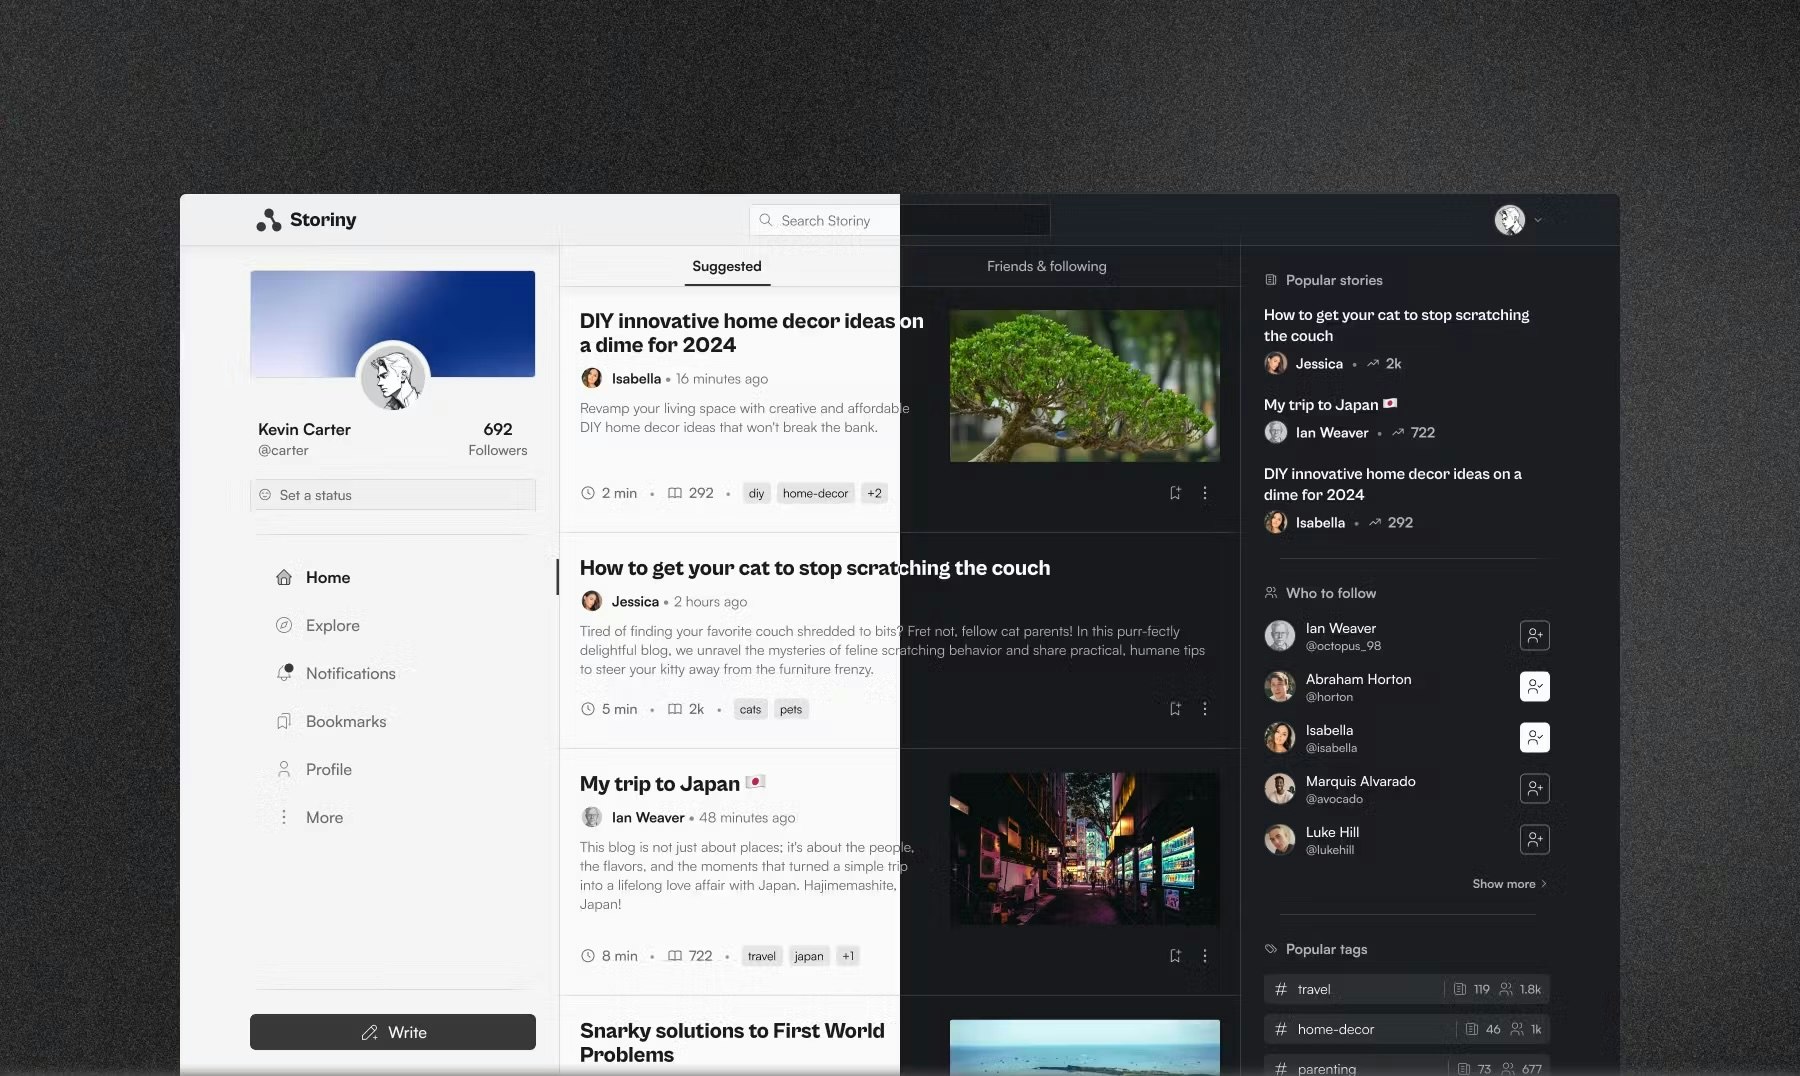
Task: Click the Search Storiny input
Action: pyautogui.click(x=900, y=220)
